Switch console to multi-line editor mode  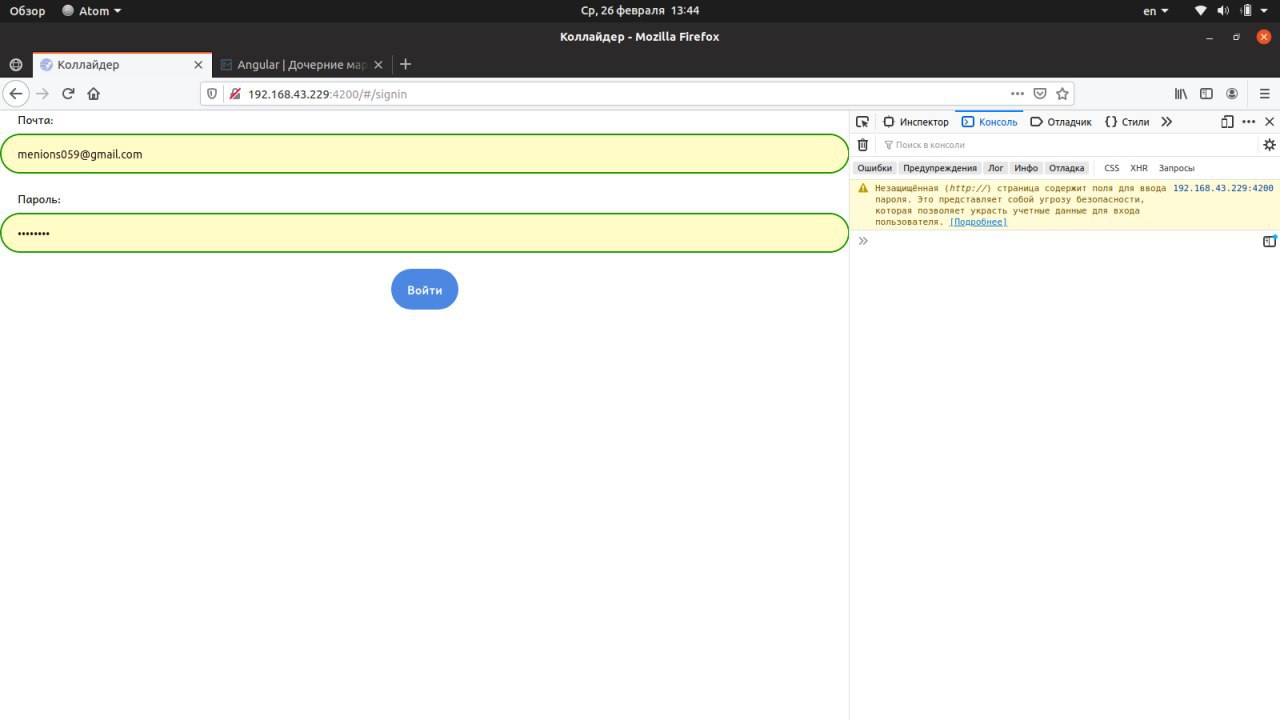1269,241
